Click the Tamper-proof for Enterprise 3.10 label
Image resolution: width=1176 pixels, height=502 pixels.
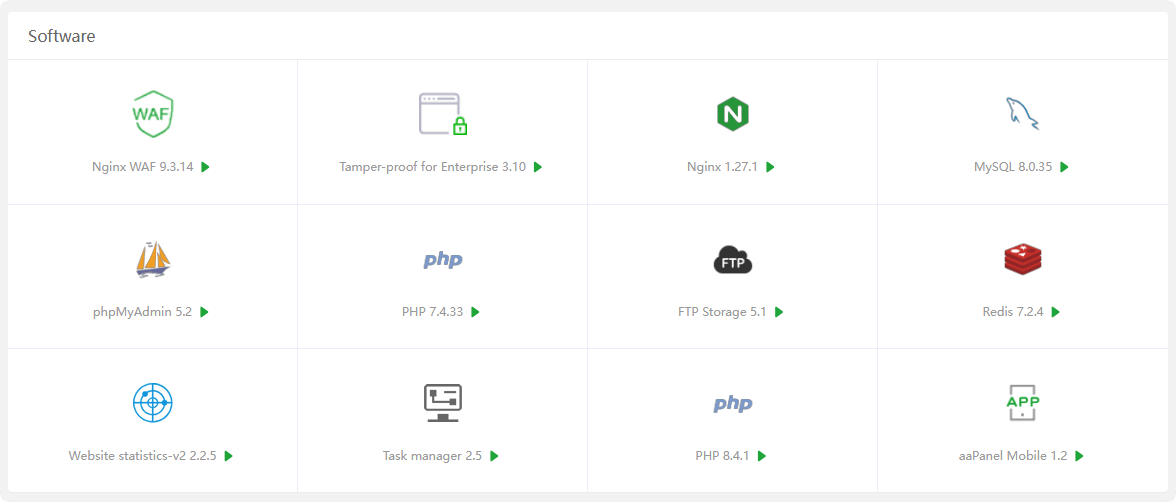click(x=432, y=167)
